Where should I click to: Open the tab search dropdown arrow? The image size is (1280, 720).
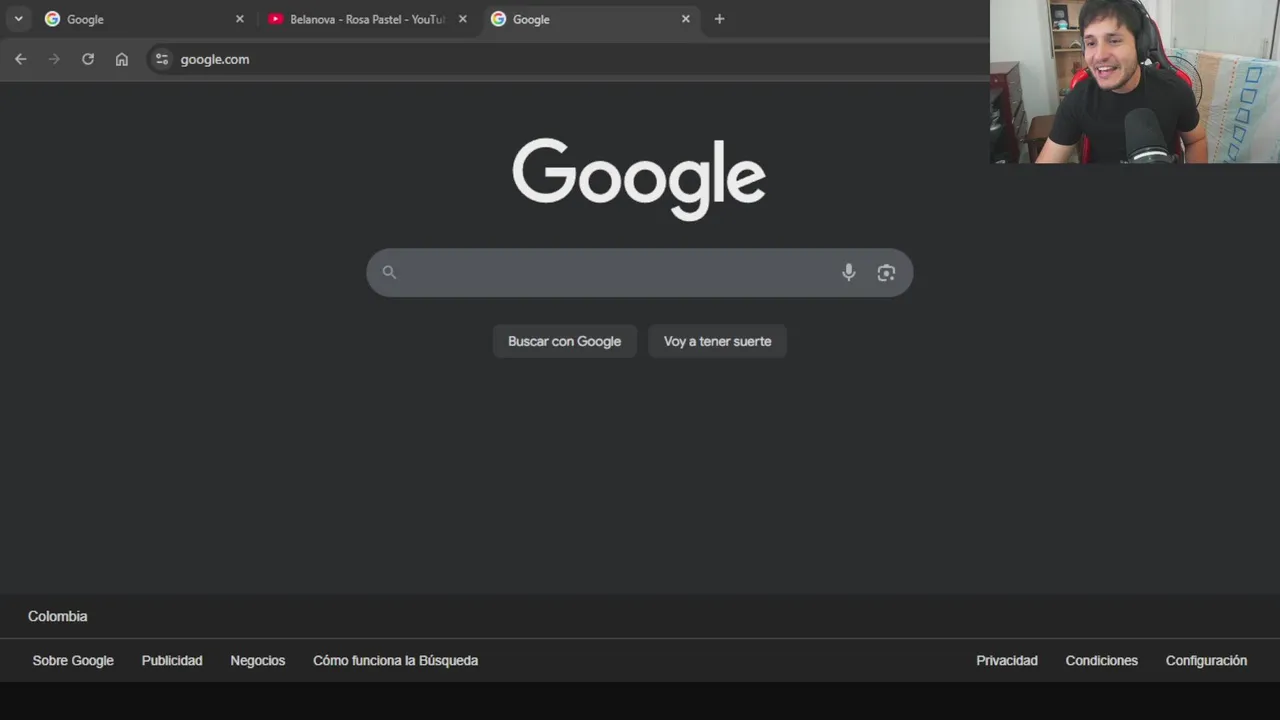18,19
